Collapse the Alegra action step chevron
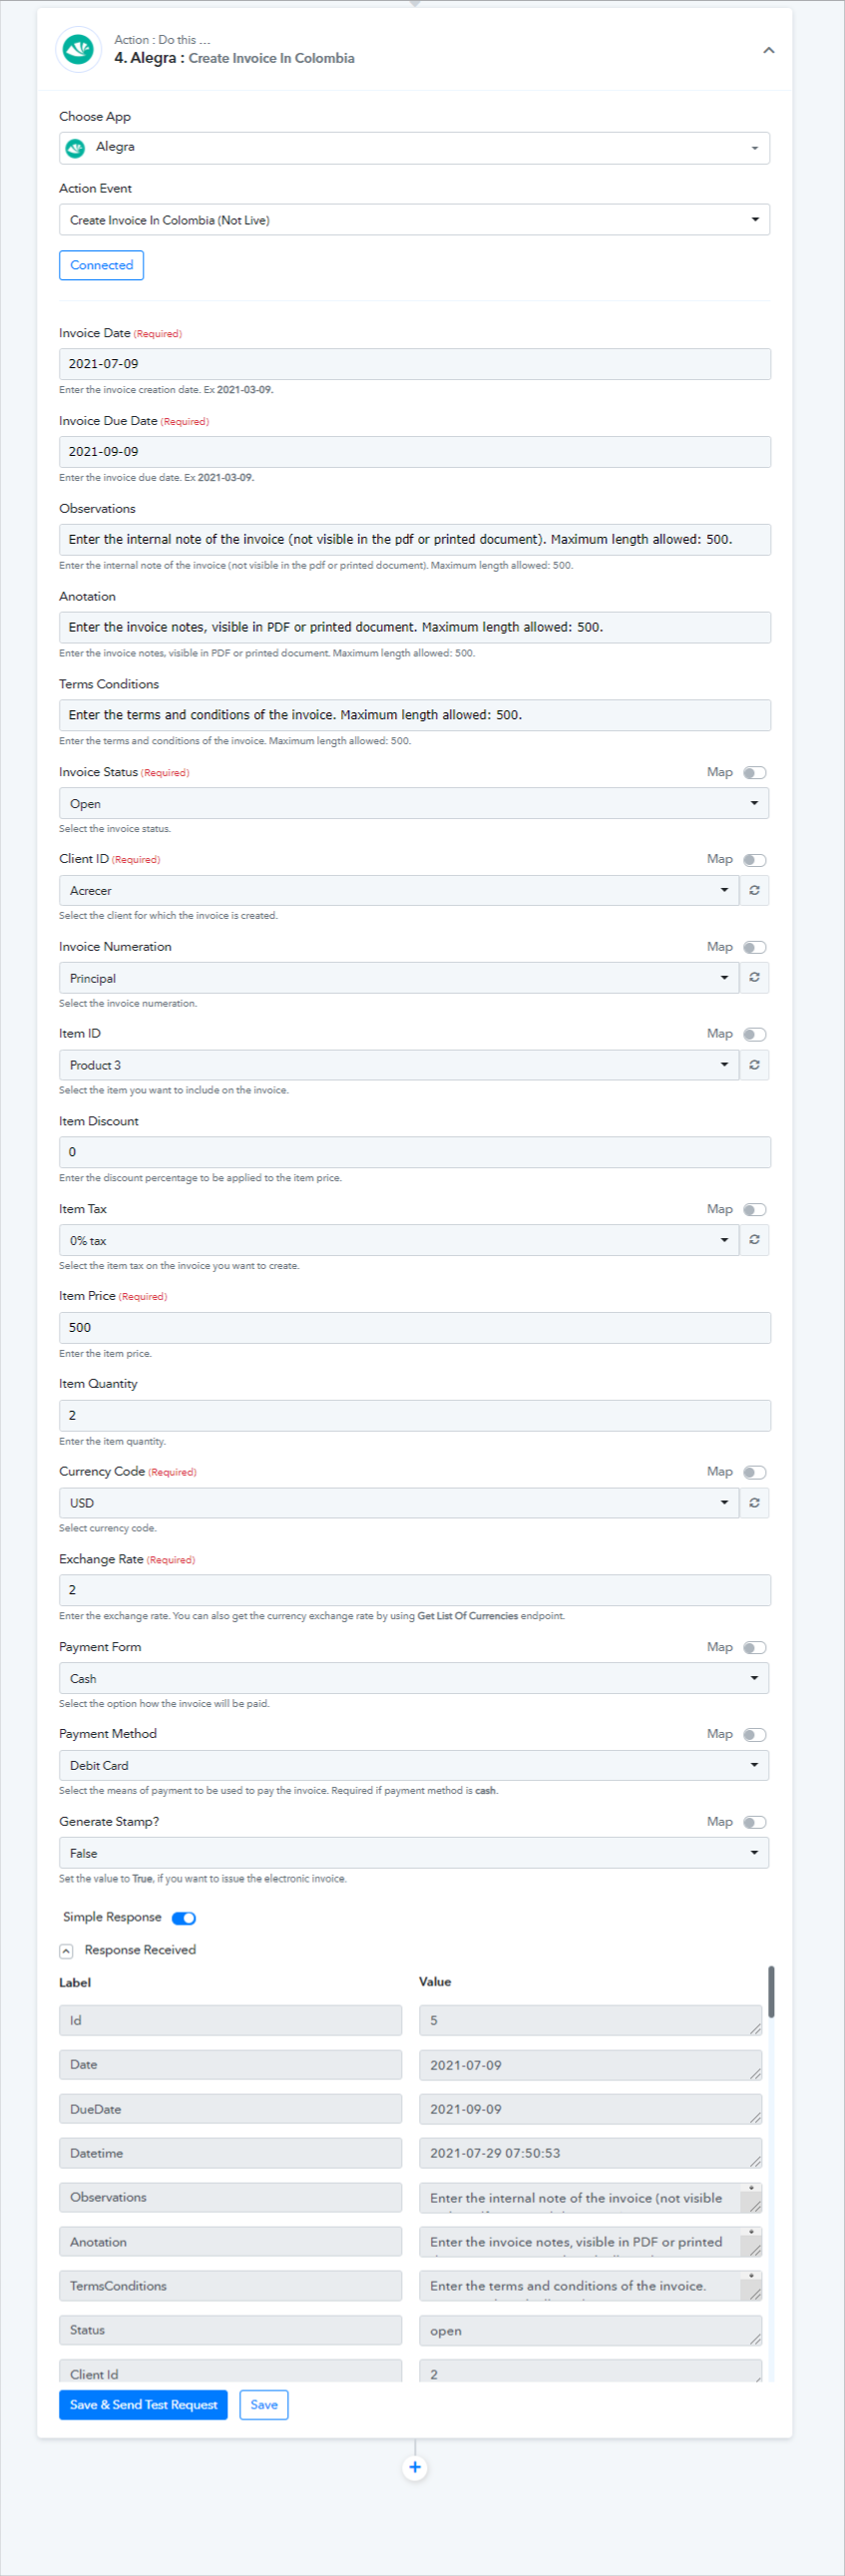The height and width of the screenshot is (2576, 845). (x=768, y=50)
